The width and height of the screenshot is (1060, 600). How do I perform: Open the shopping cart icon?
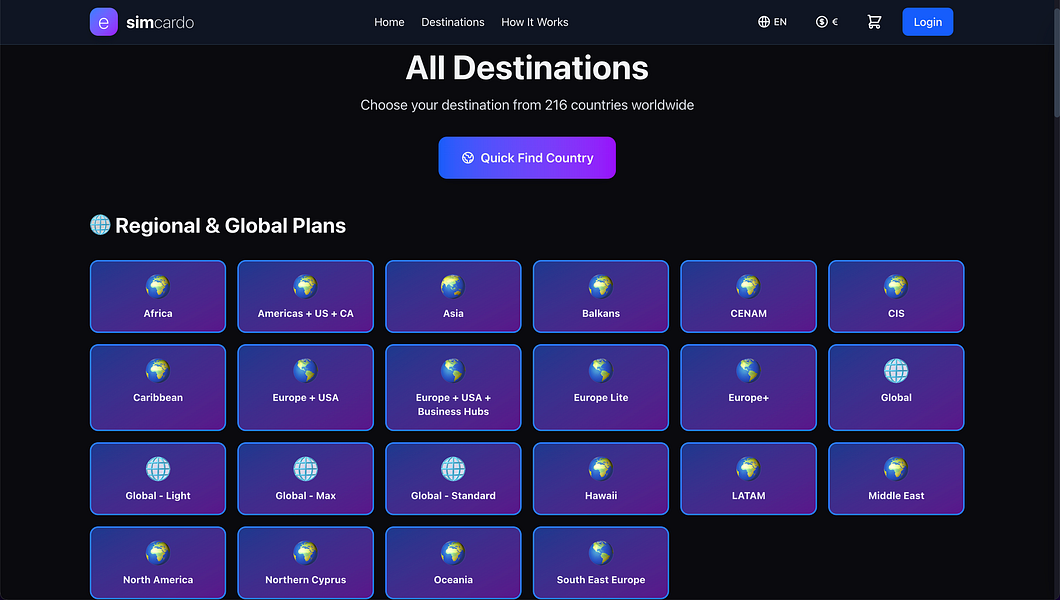pos(874,22)
